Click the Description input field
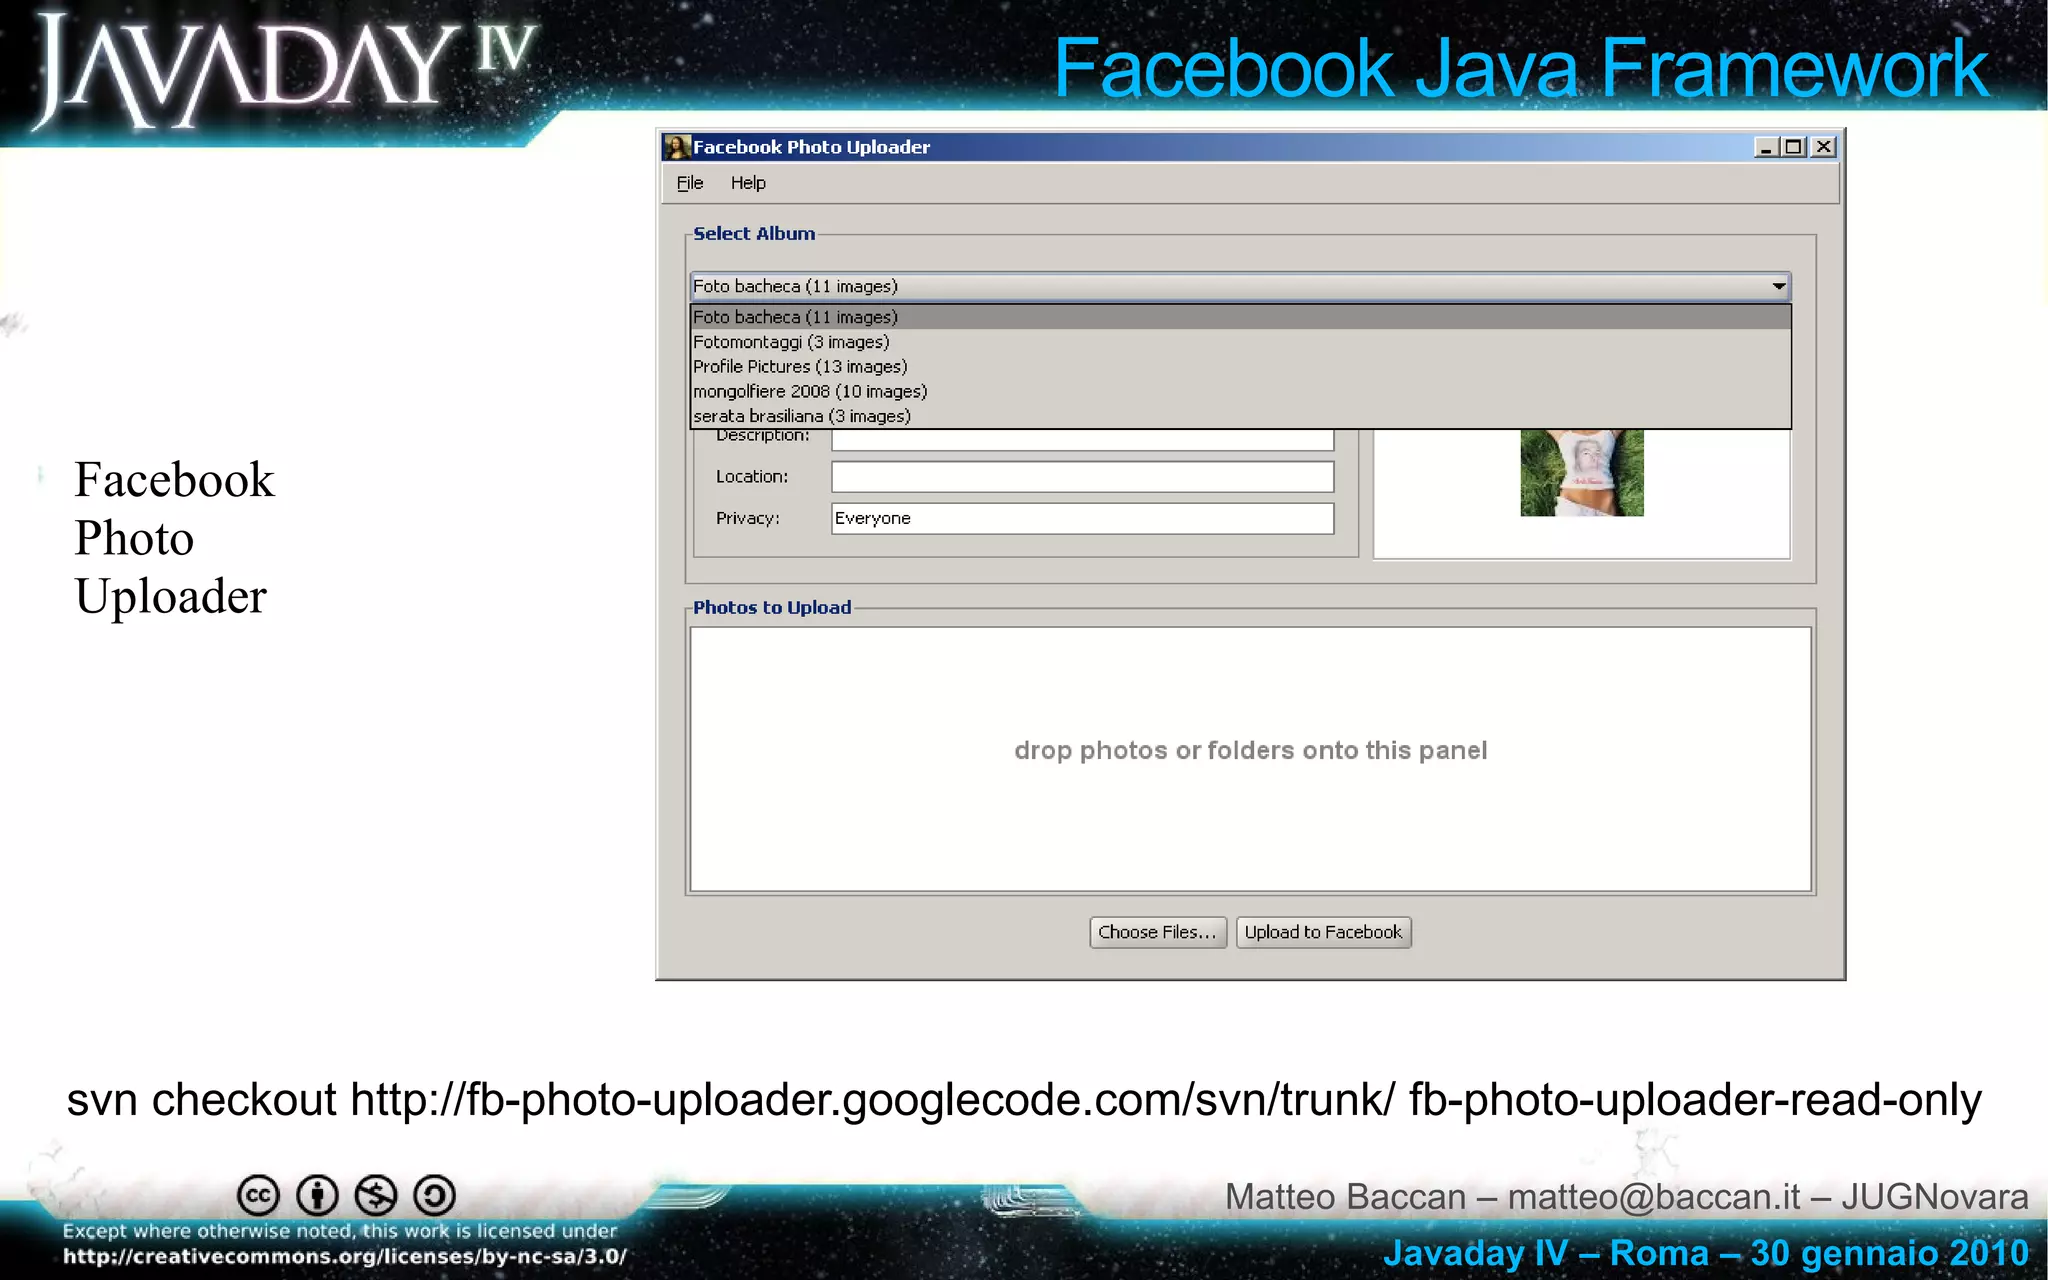2048x1280 pixels. (x=1082, y=439)
